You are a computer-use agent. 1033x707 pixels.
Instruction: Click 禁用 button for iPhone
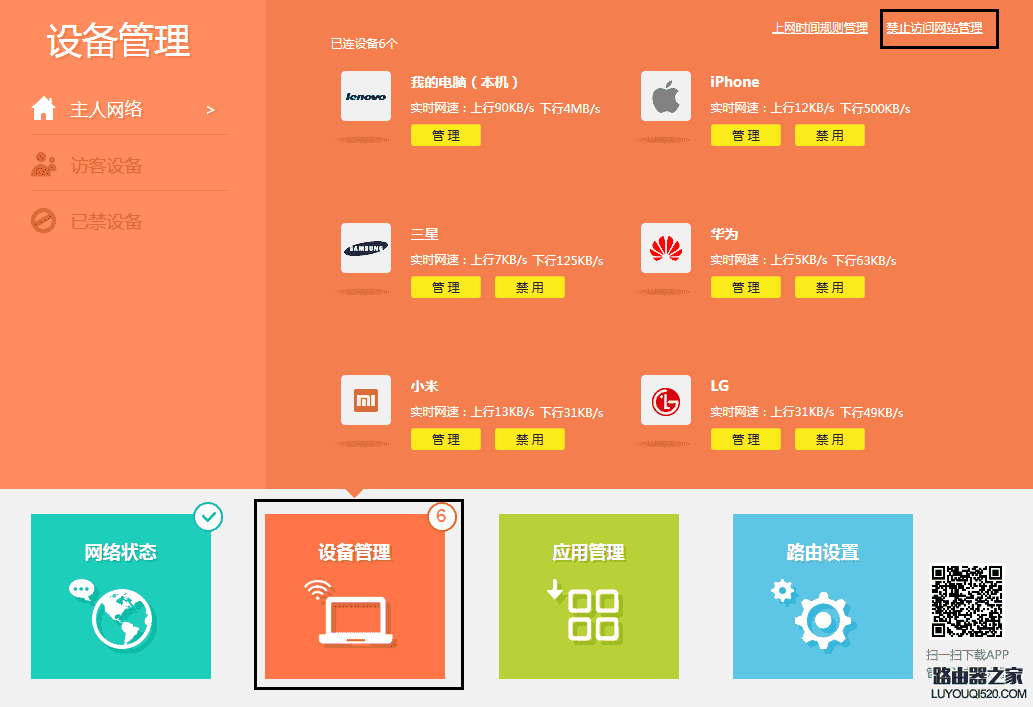[829, 135]
